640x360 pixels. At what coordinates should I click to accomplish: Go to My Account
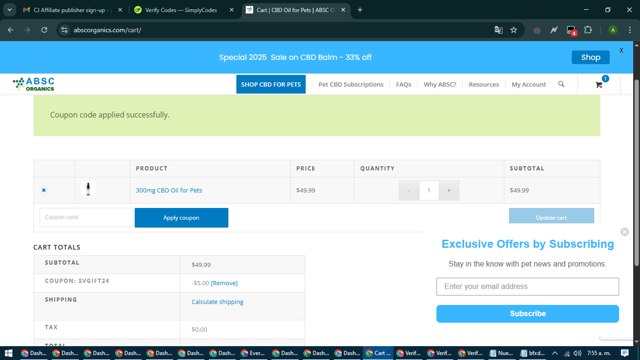pos(529,84)
